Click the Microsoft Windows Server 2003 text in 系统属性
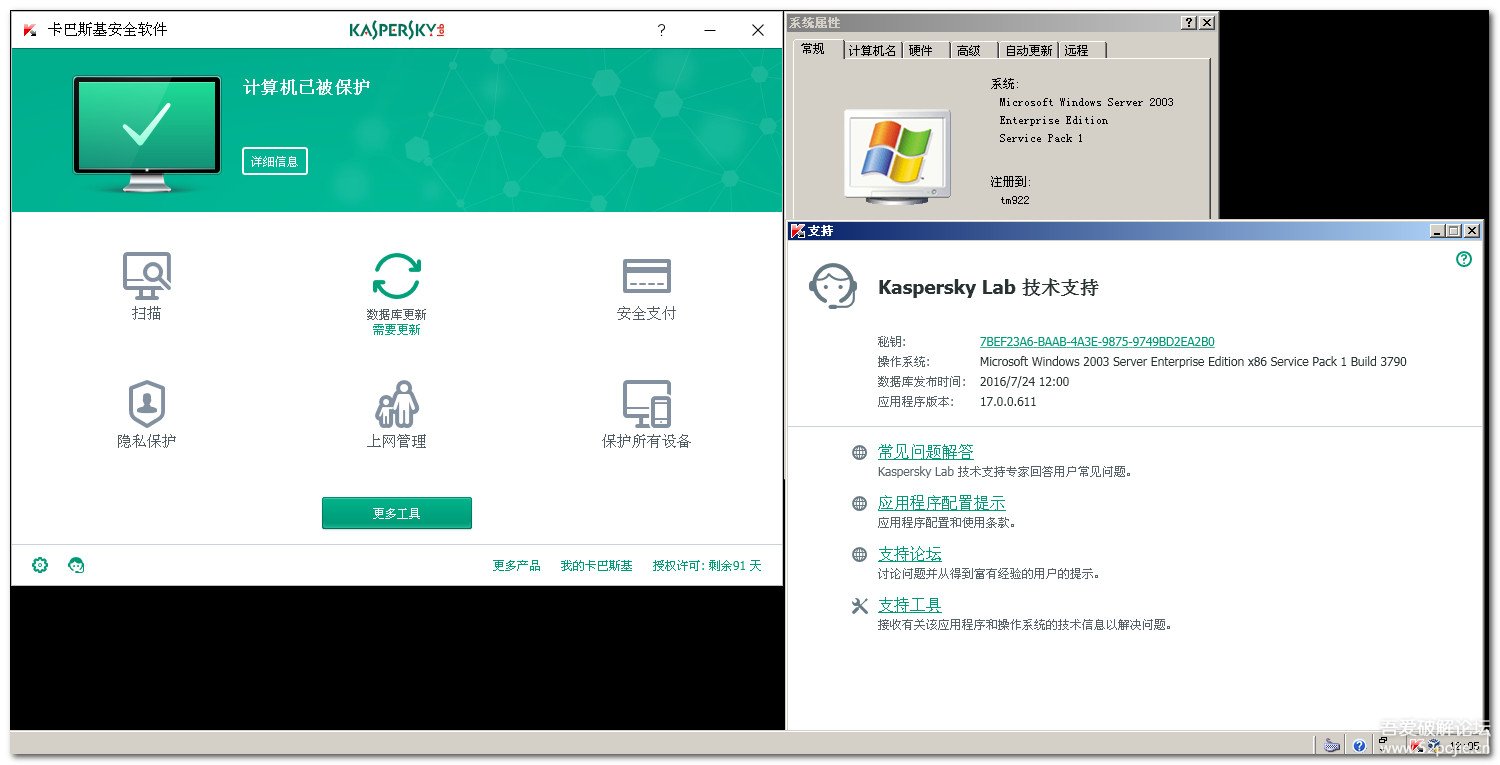The height and width of the screenshot is (765, 1500). pyautogui.click(x=1086, y=102)
